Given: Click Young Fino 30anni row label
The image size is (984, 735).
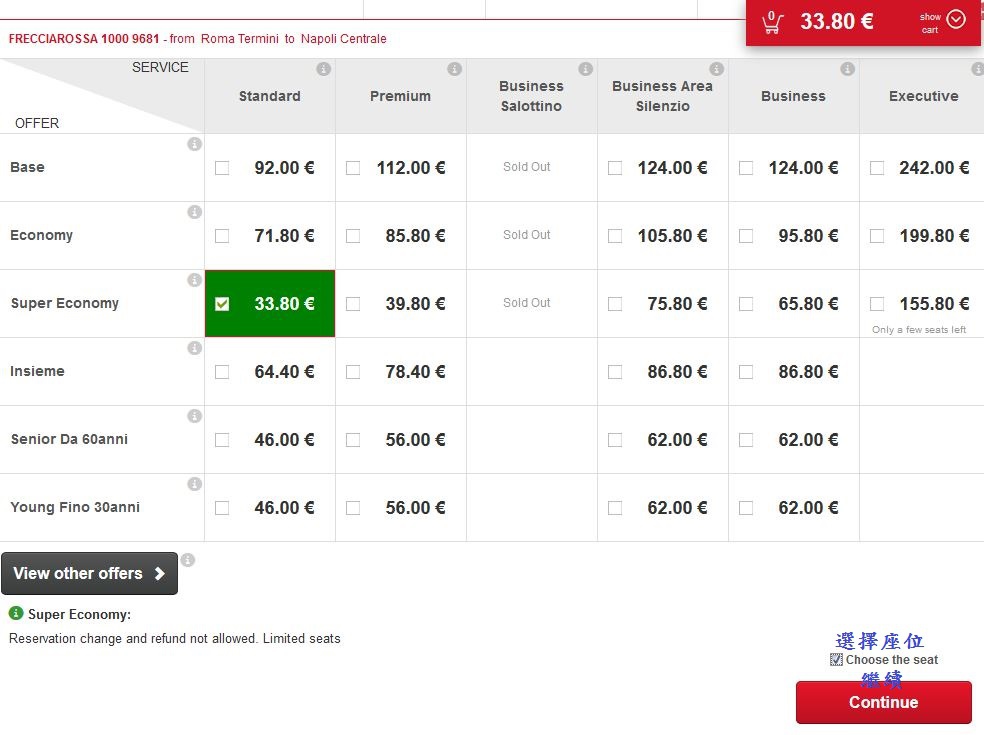Looking at the screenshot, I should pos(75,507).
